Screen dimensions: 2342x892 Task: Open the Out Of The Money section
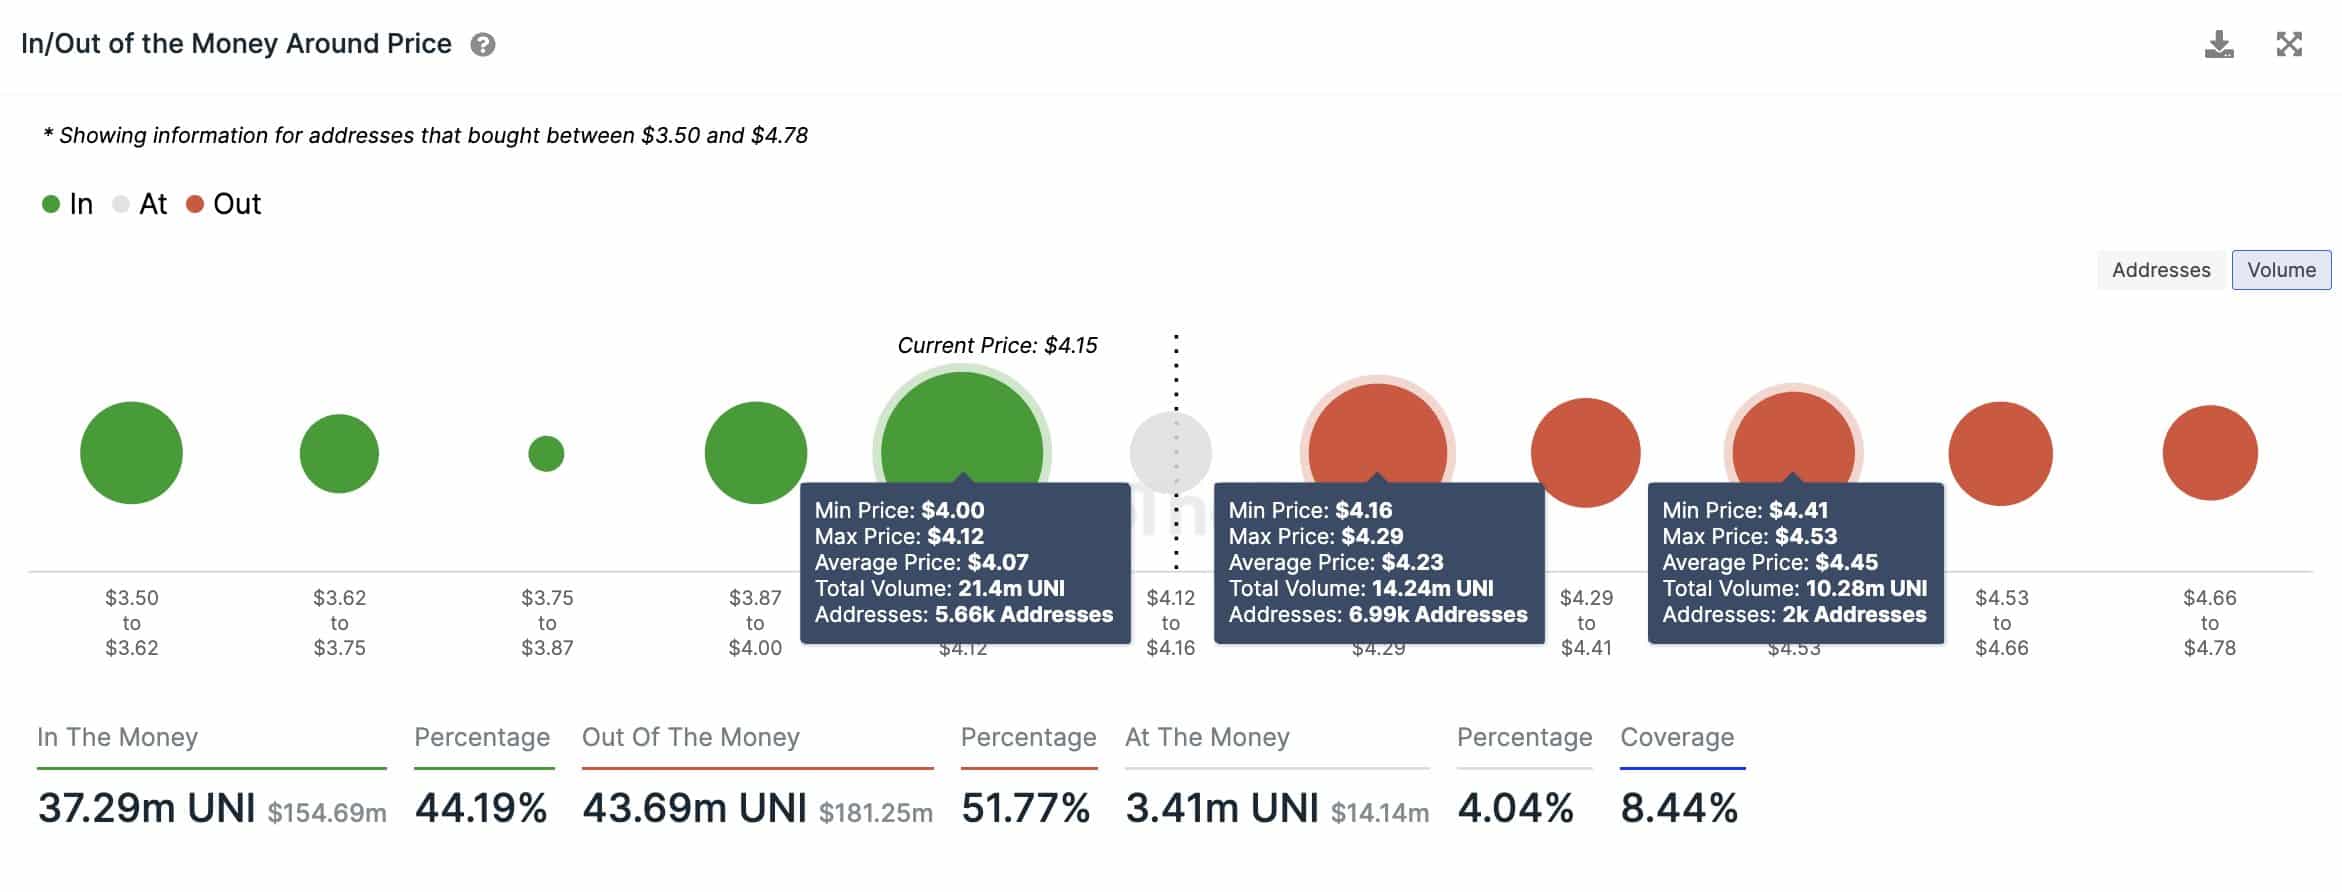point(690,737)
